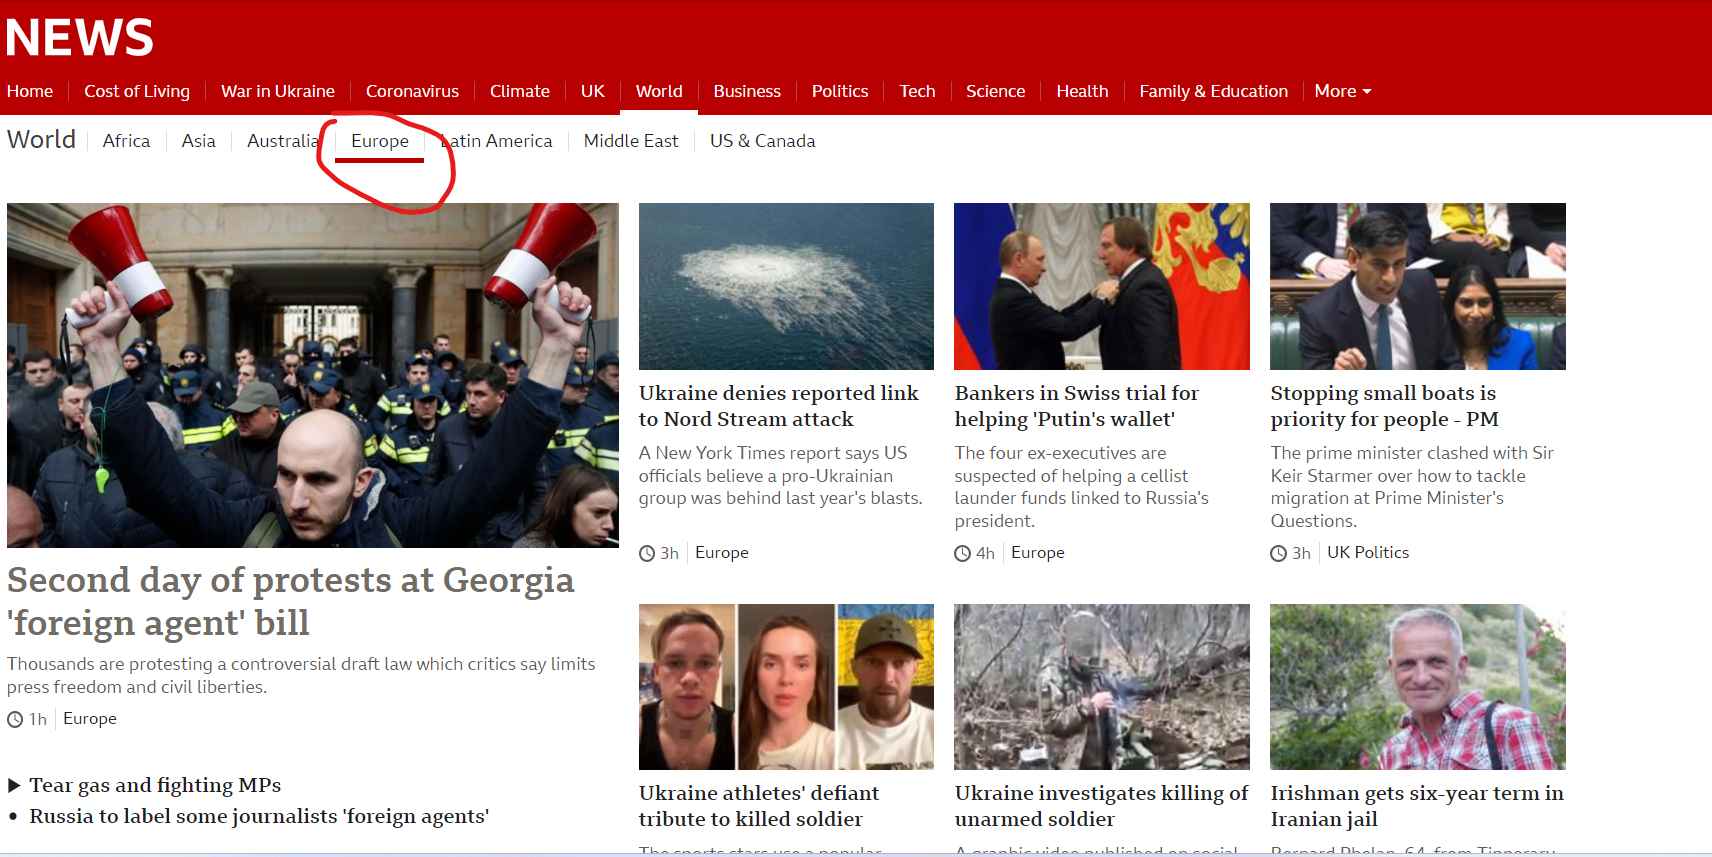Choose Asia in the World sub-navigation
1712x857 pixels.
(x=198, y=141)
